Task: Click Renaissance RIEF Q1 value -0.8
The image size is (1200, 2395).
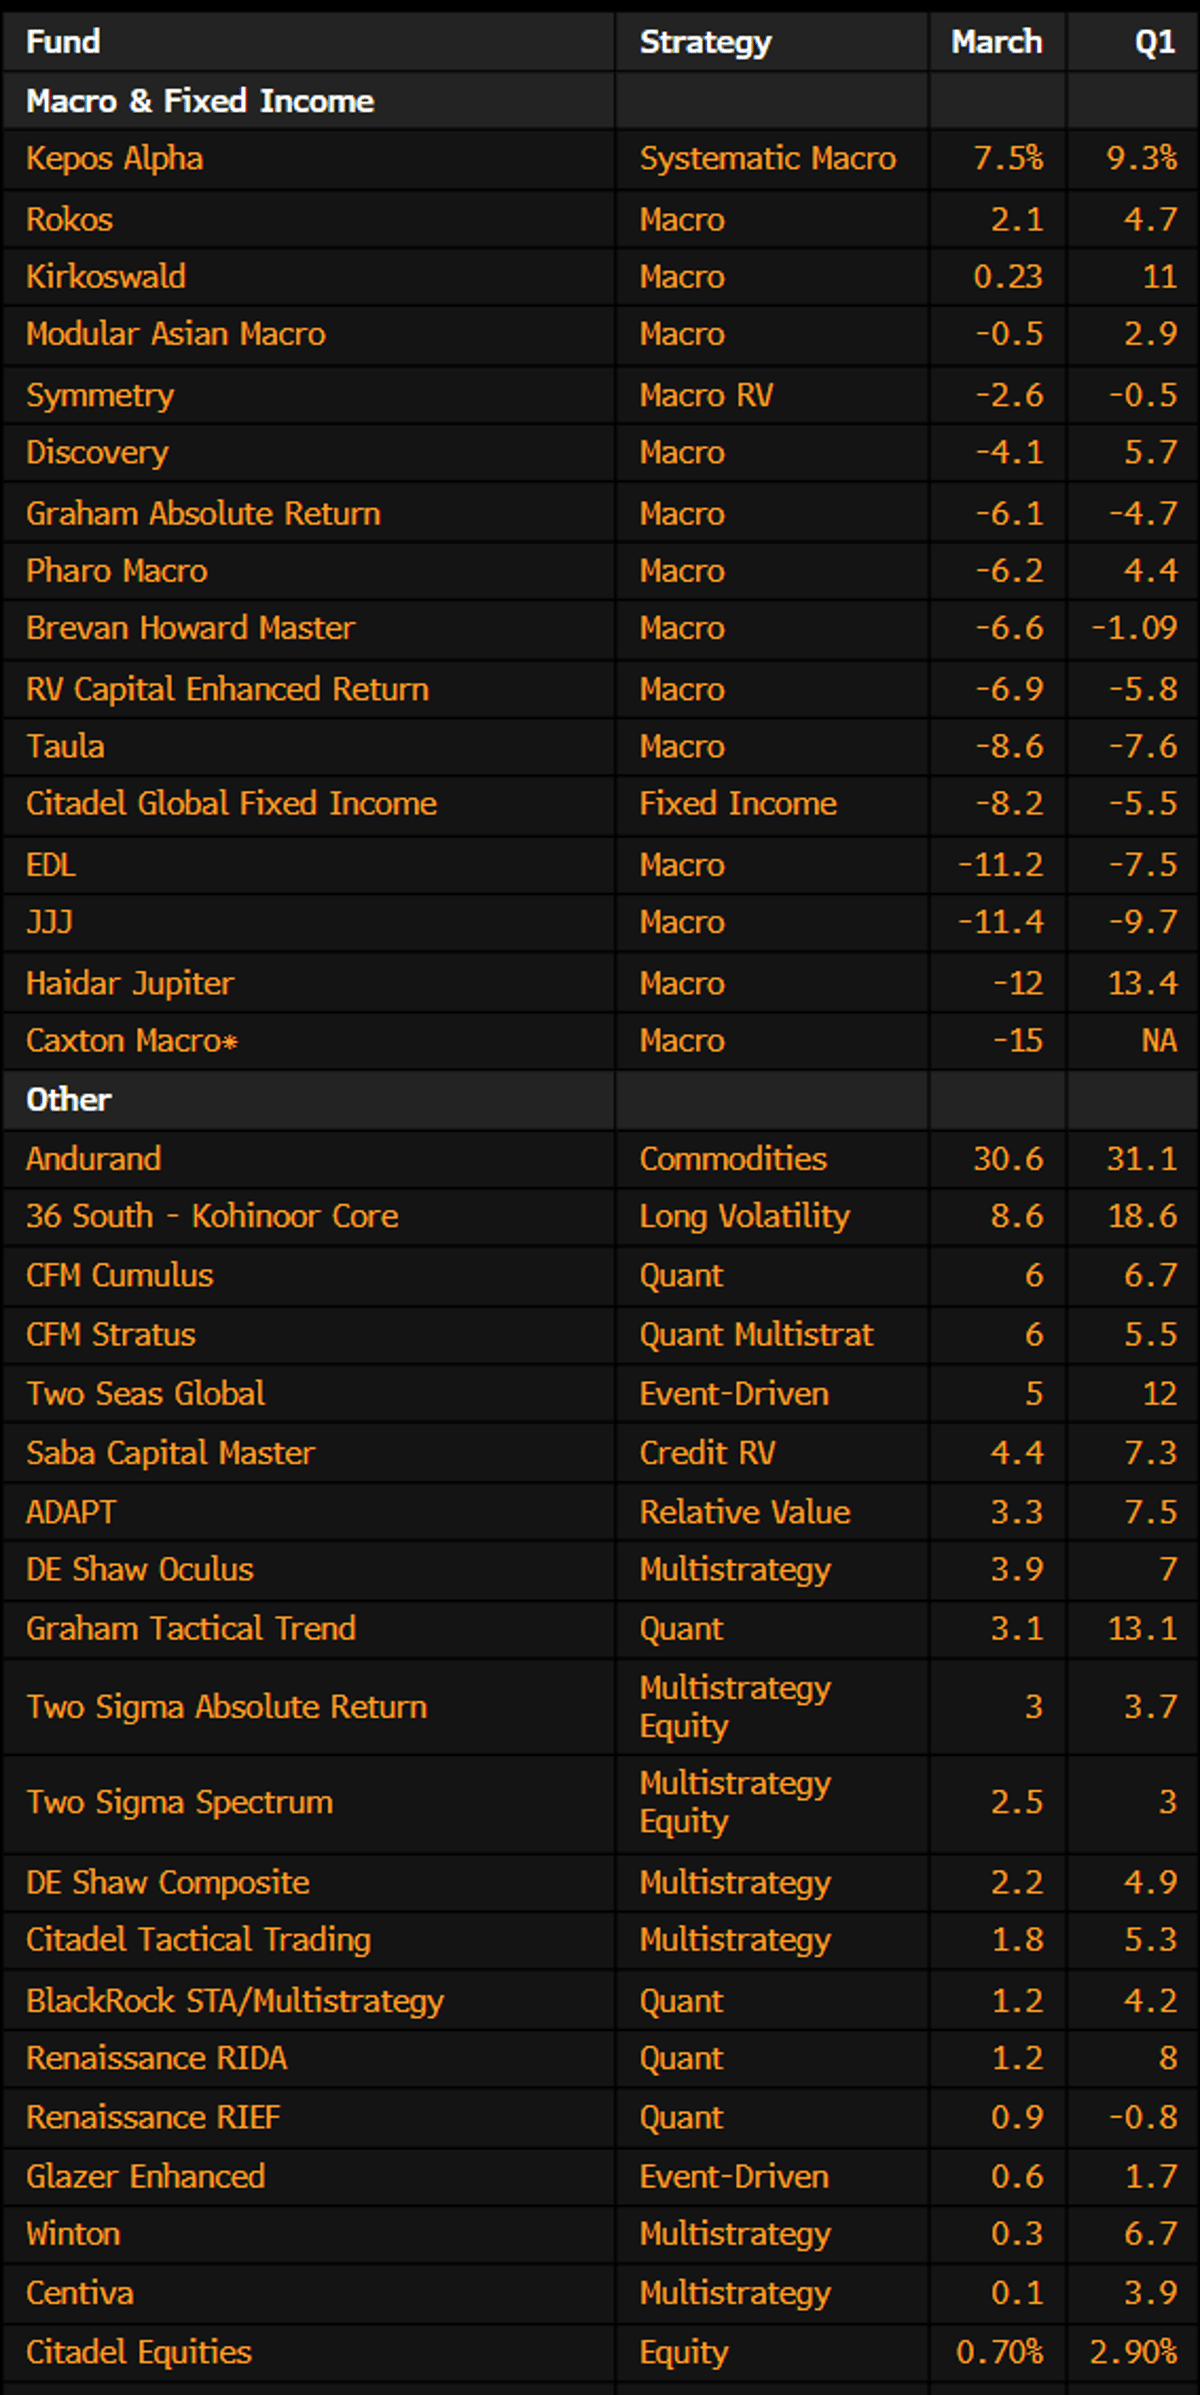Action: pos(1143,2117)
